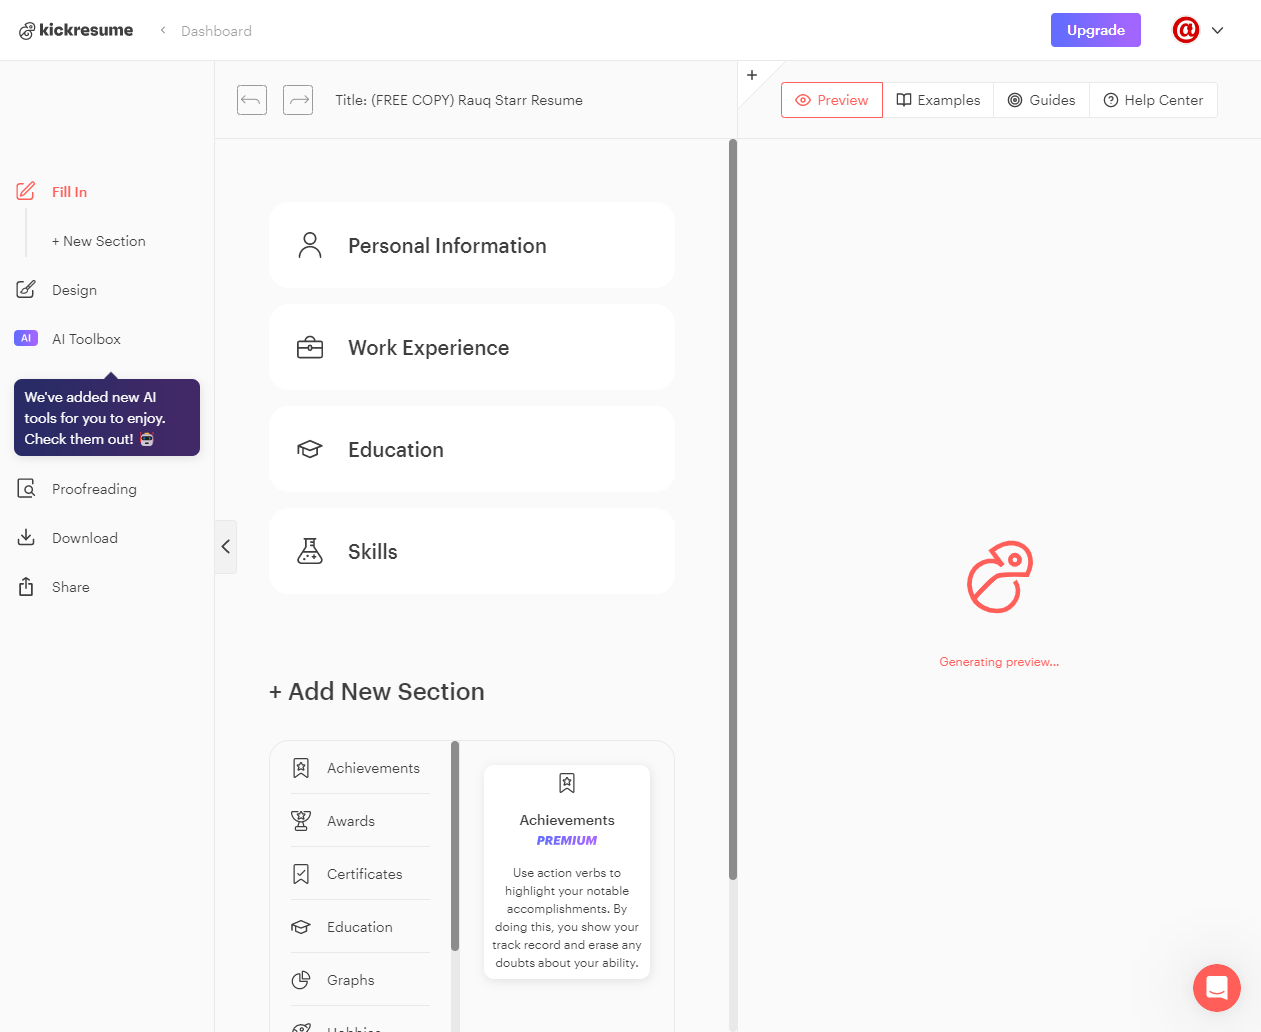Click + New Section in sidebar
The width and height of the screenshot is (1261, 1032).
(x=99, y=241)
